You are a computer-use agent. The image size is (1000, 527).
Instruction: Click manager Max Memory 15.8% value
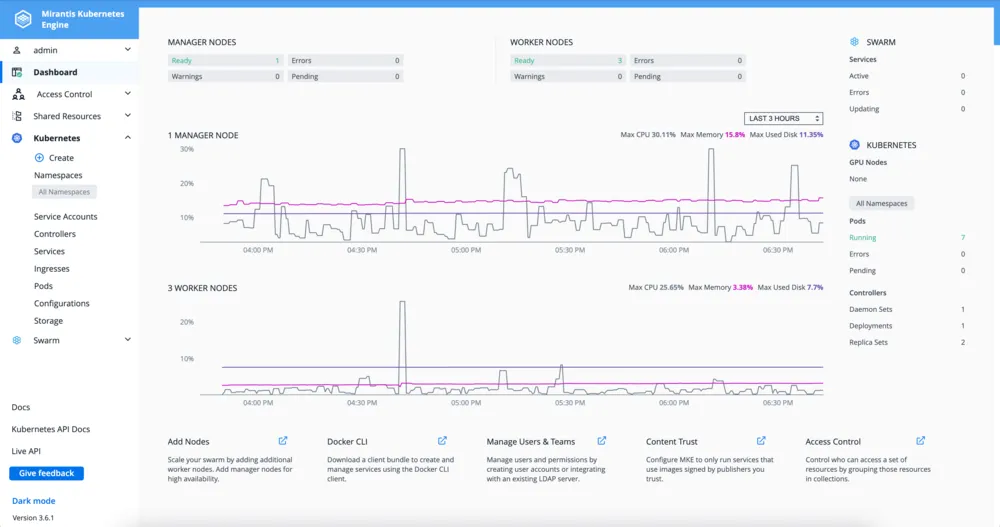pyautogui.click(x=735, y=135)
